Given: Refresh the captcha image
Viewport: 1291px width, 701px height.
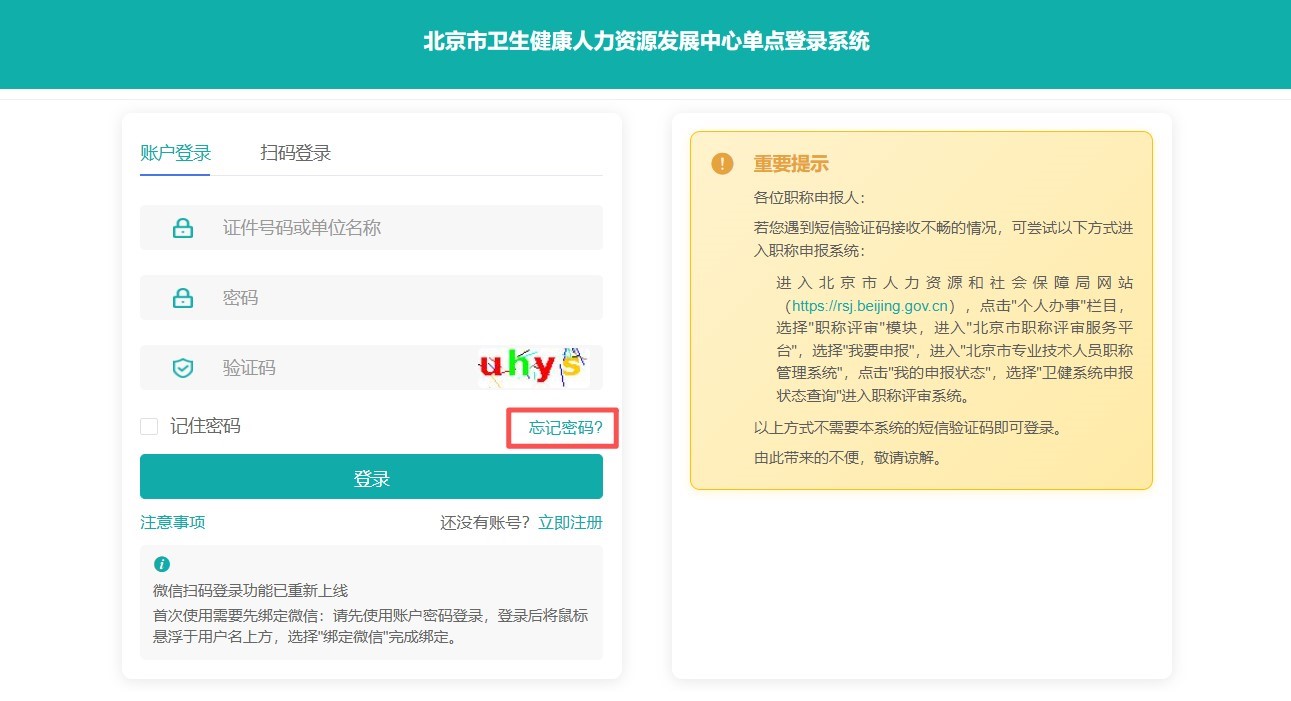Looking at the screenshot, I should coord(532,368).
